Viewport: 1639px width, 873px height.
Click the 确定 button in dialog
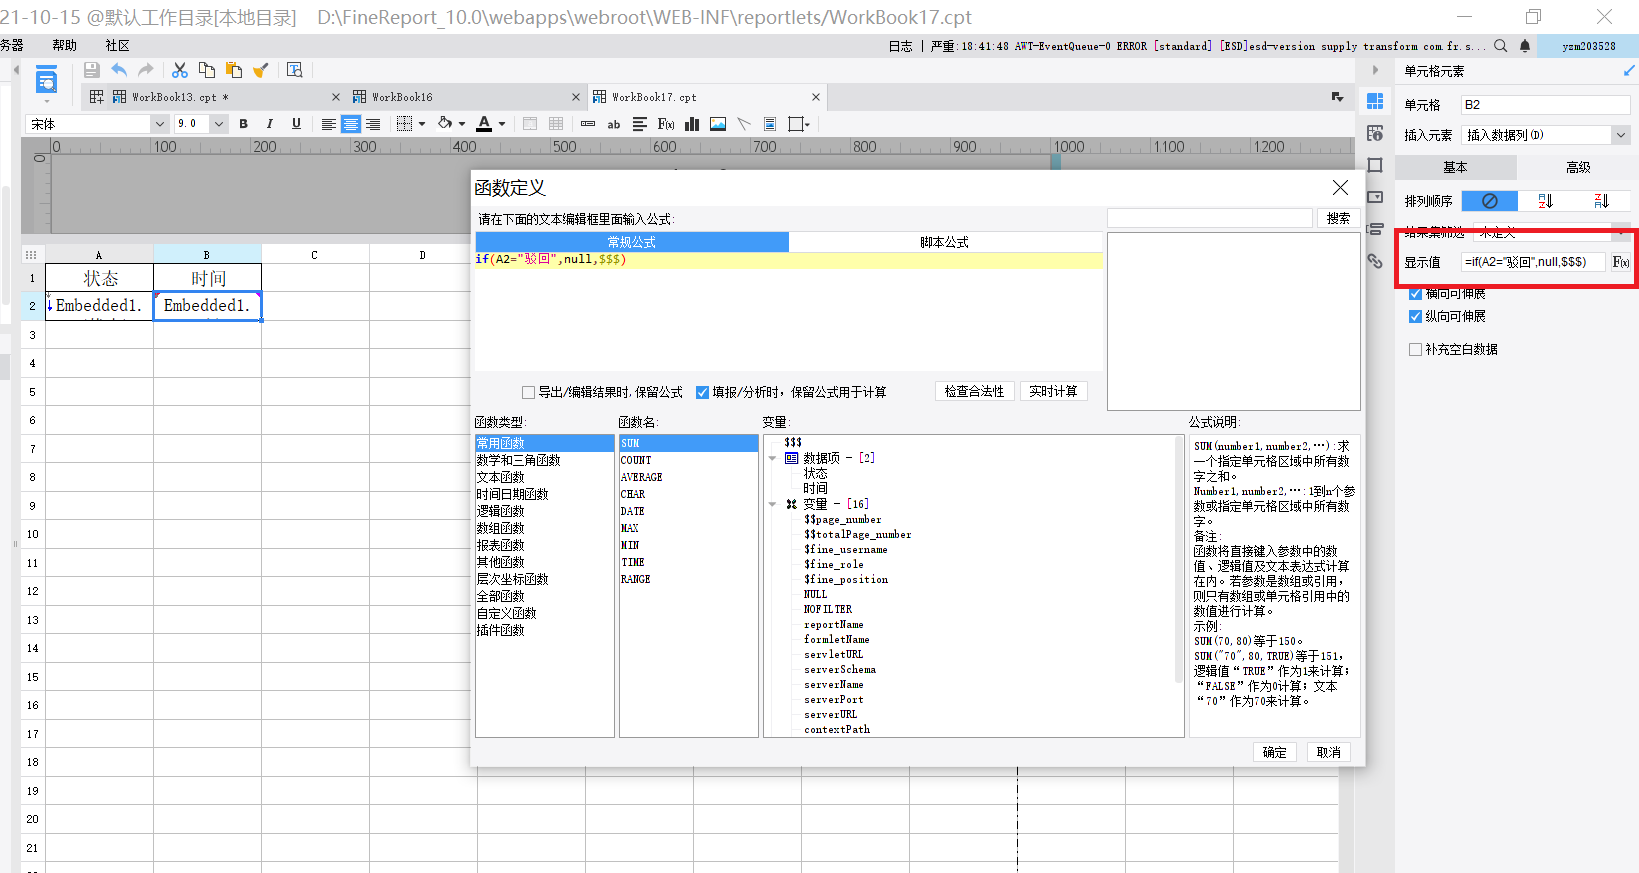pos(1274,752)
